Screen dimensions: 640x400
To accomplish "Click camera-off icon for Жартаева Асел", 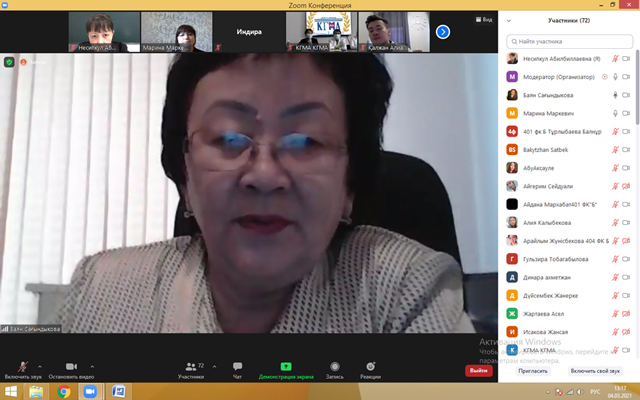I will pos(626,313).
